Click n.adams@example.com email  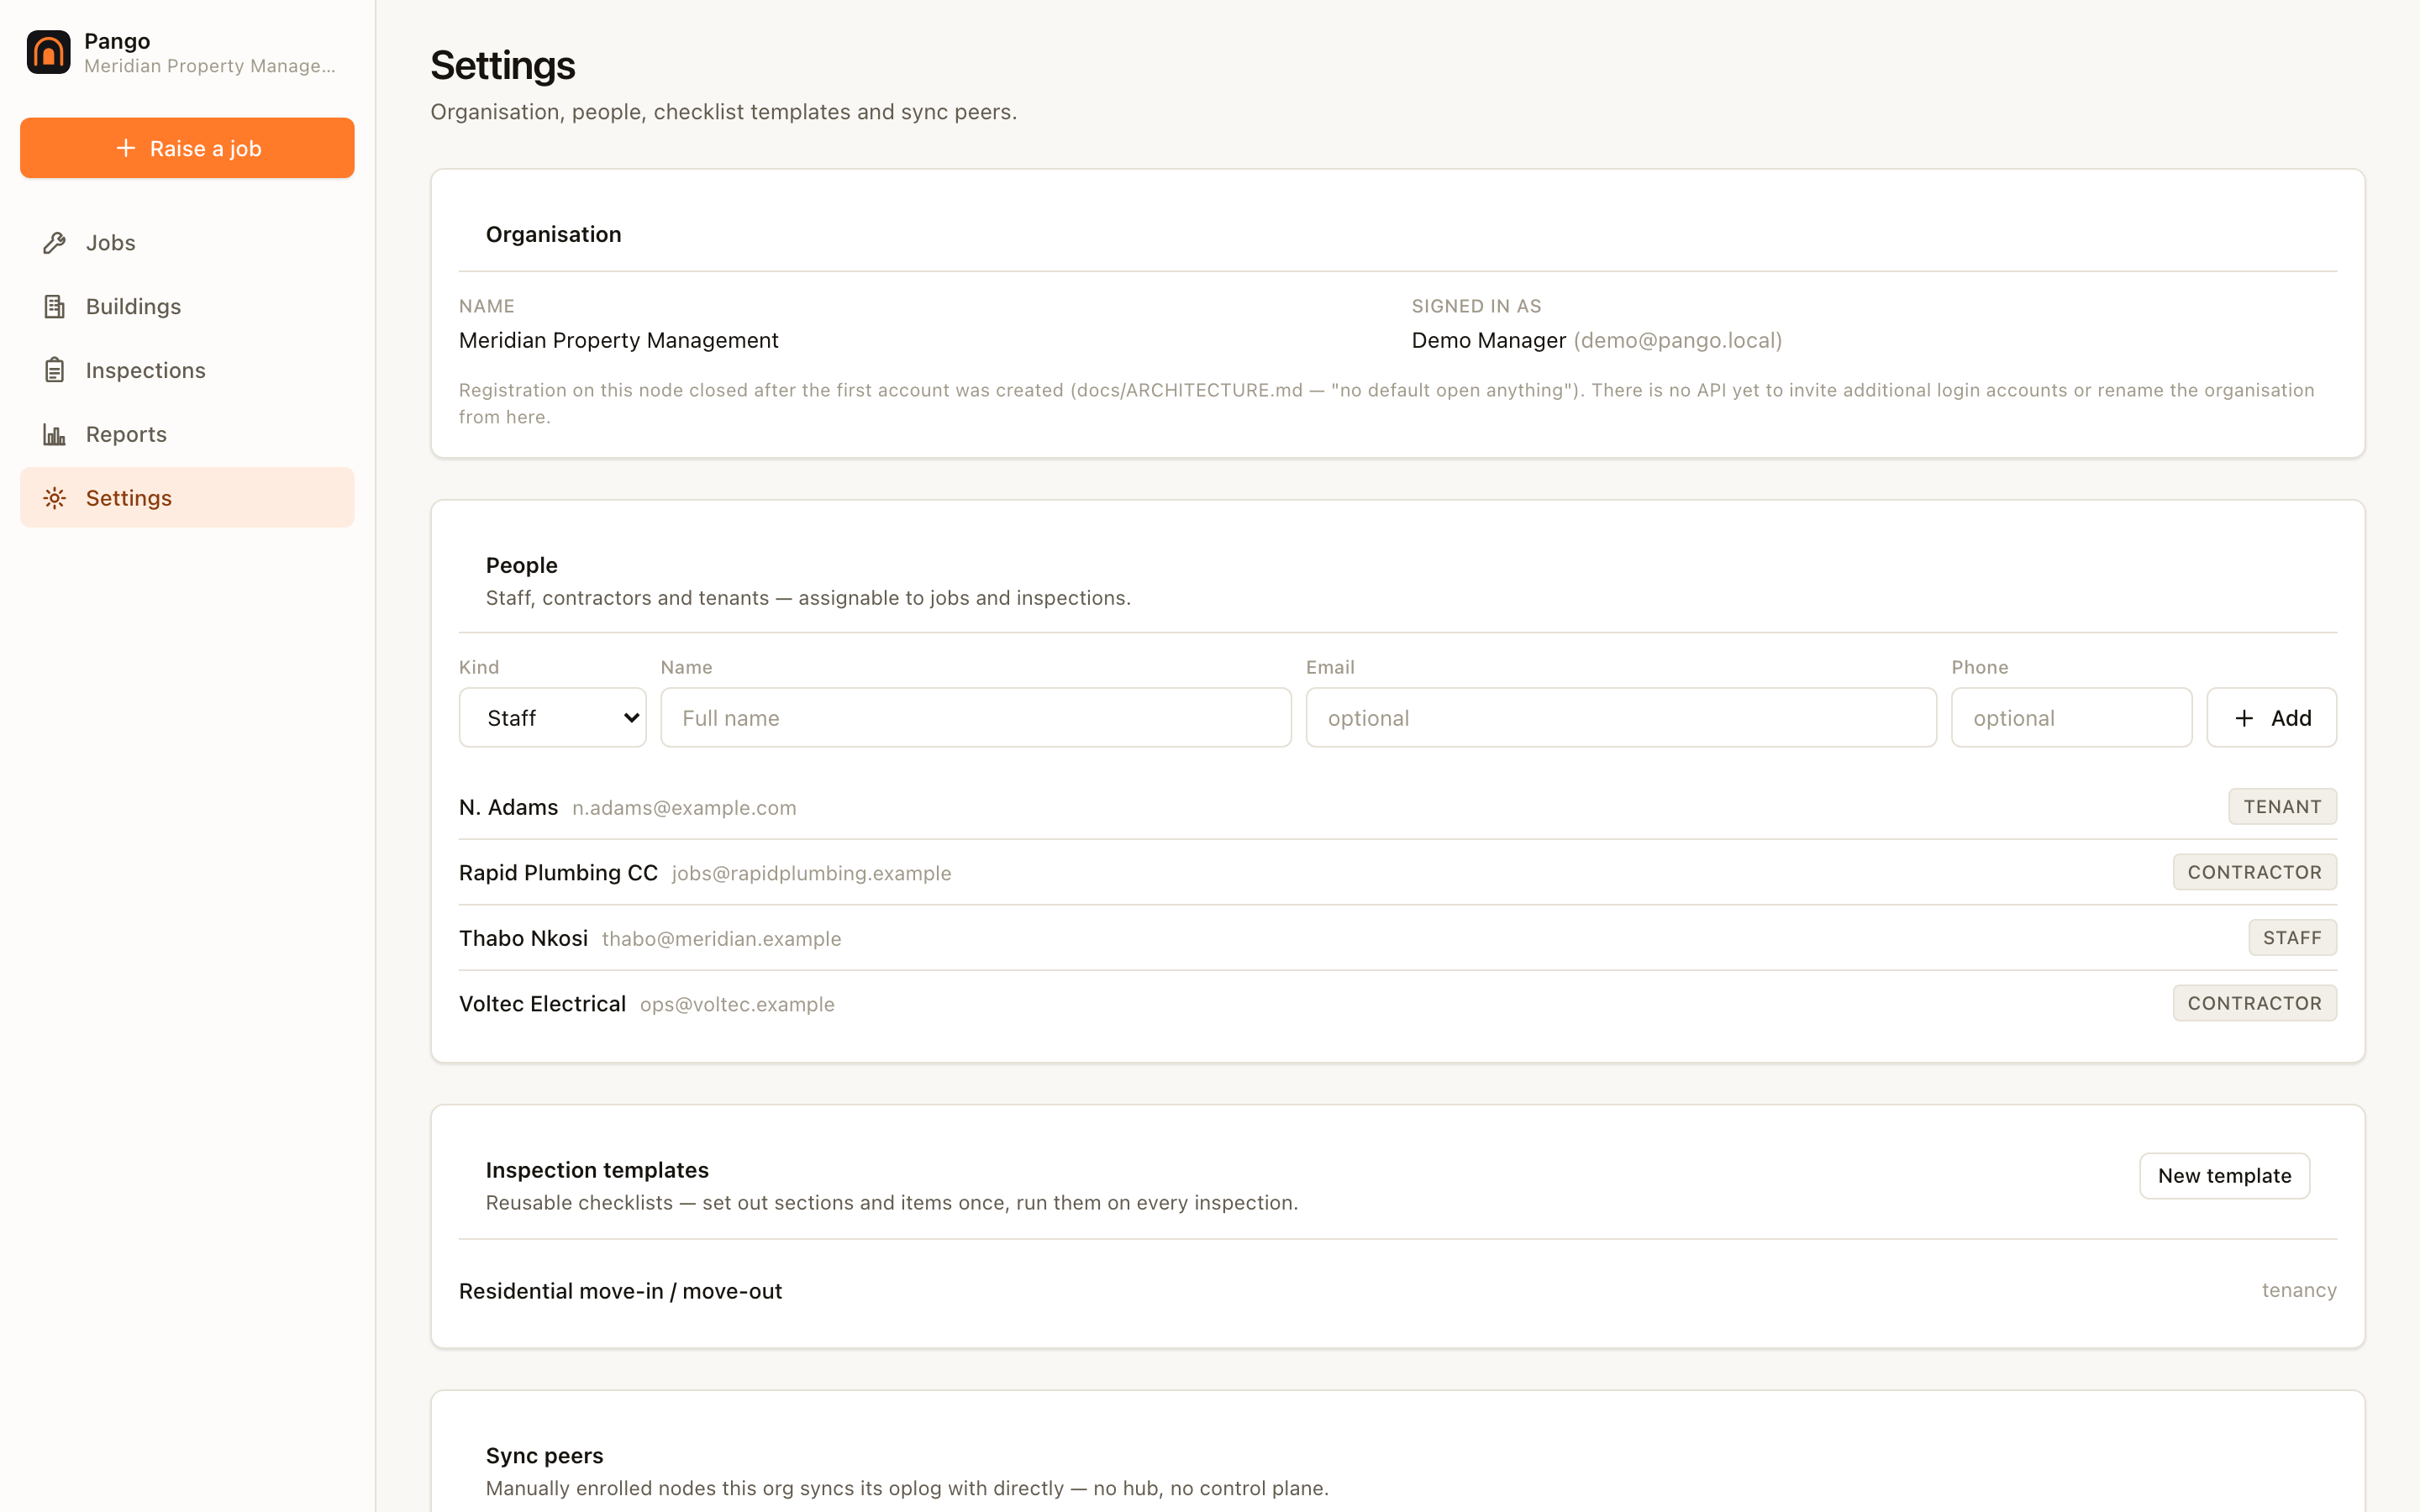point(684,808)
